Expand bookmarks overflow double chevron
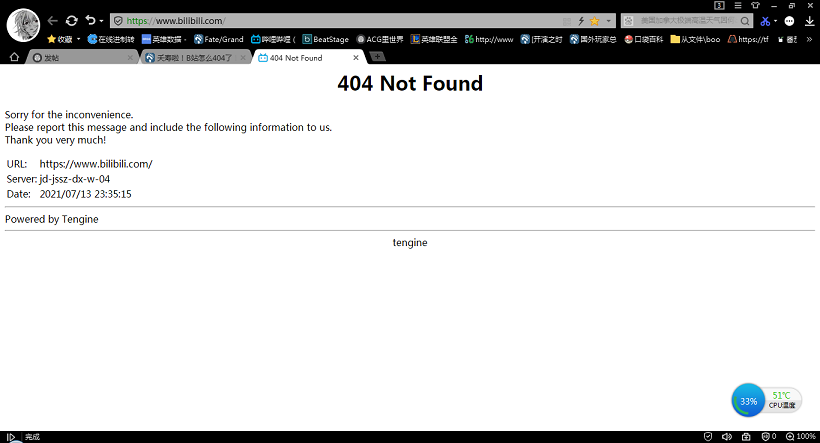The image size is (820, 443). 809,39
